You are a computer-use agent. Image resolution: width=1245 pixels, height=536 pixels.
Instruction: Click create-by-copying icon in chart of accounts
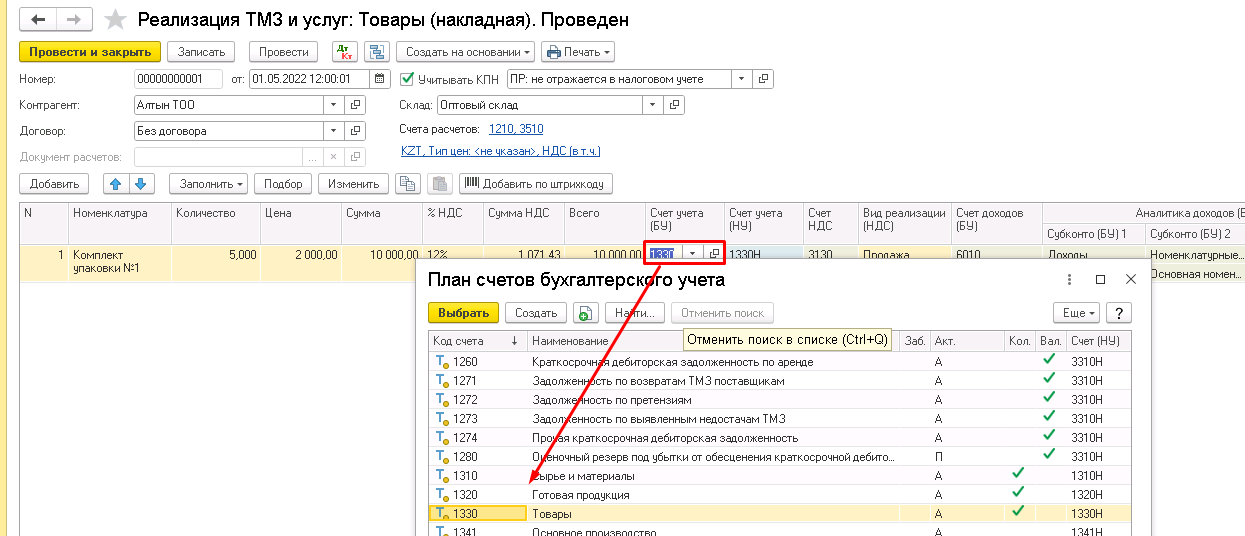coord(584,313)
